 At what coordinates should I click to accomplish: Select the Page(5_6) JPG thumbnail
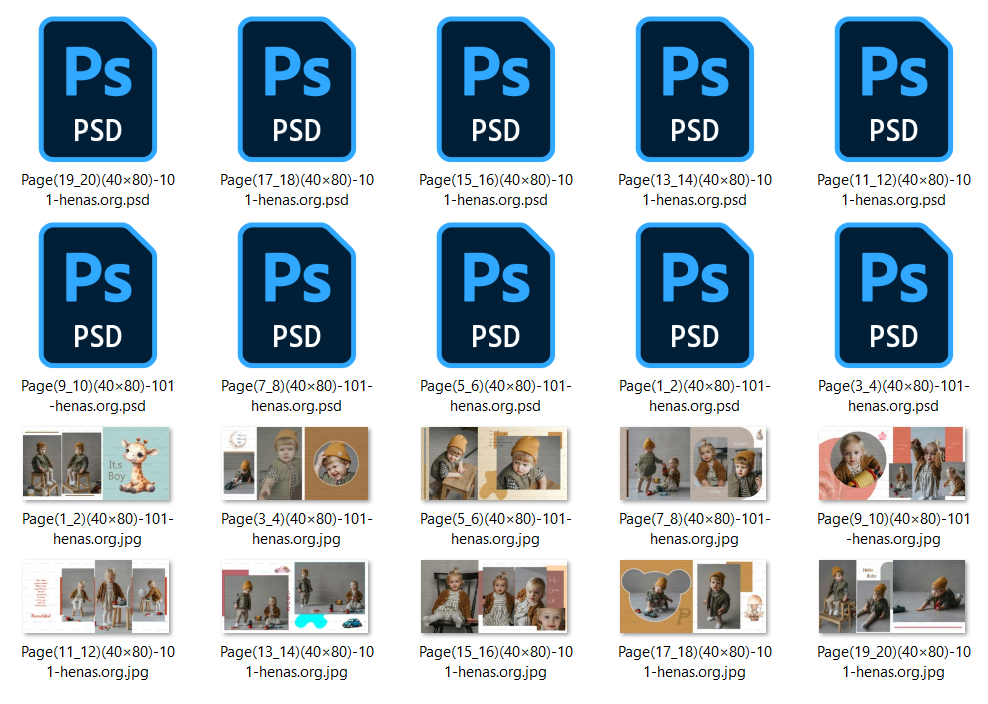[494, 463]
